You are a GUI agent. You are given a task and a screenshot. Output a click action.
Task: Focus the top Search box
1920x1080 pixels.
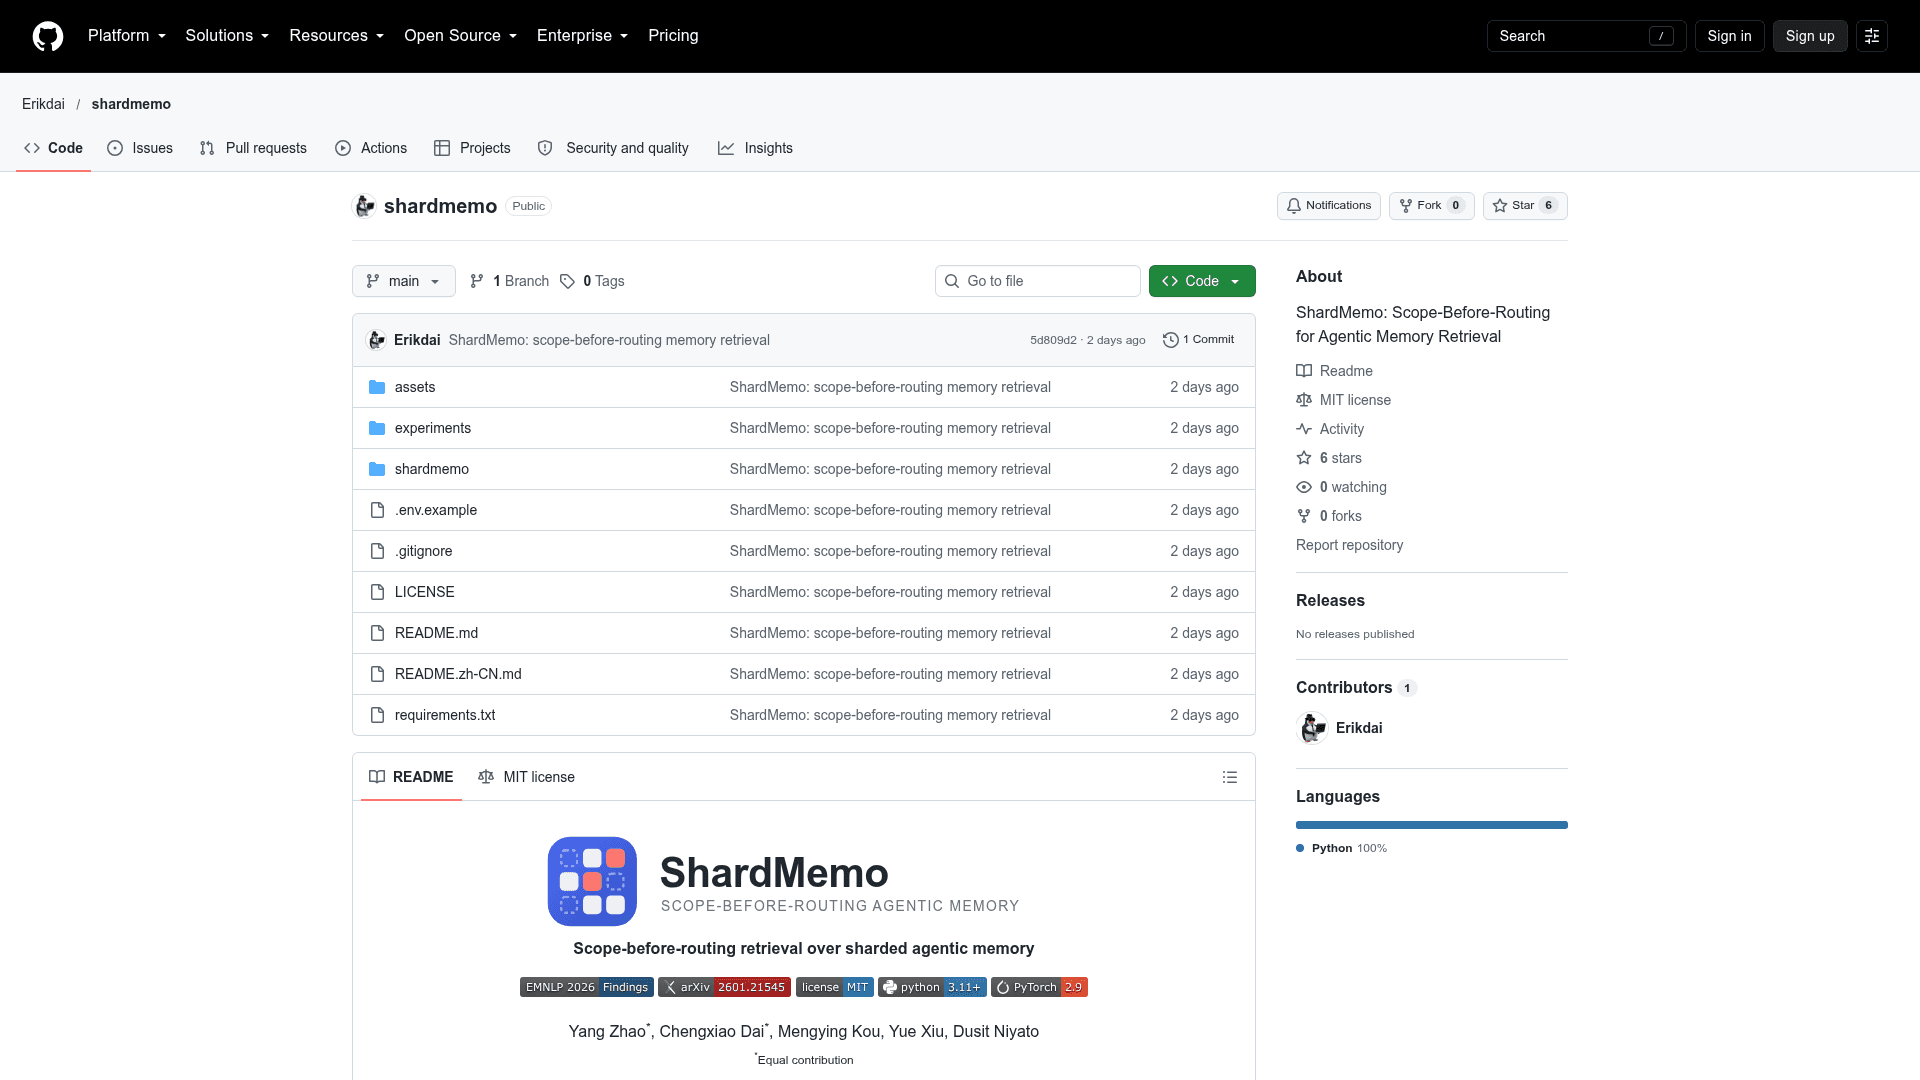(x=1586, y=36)
